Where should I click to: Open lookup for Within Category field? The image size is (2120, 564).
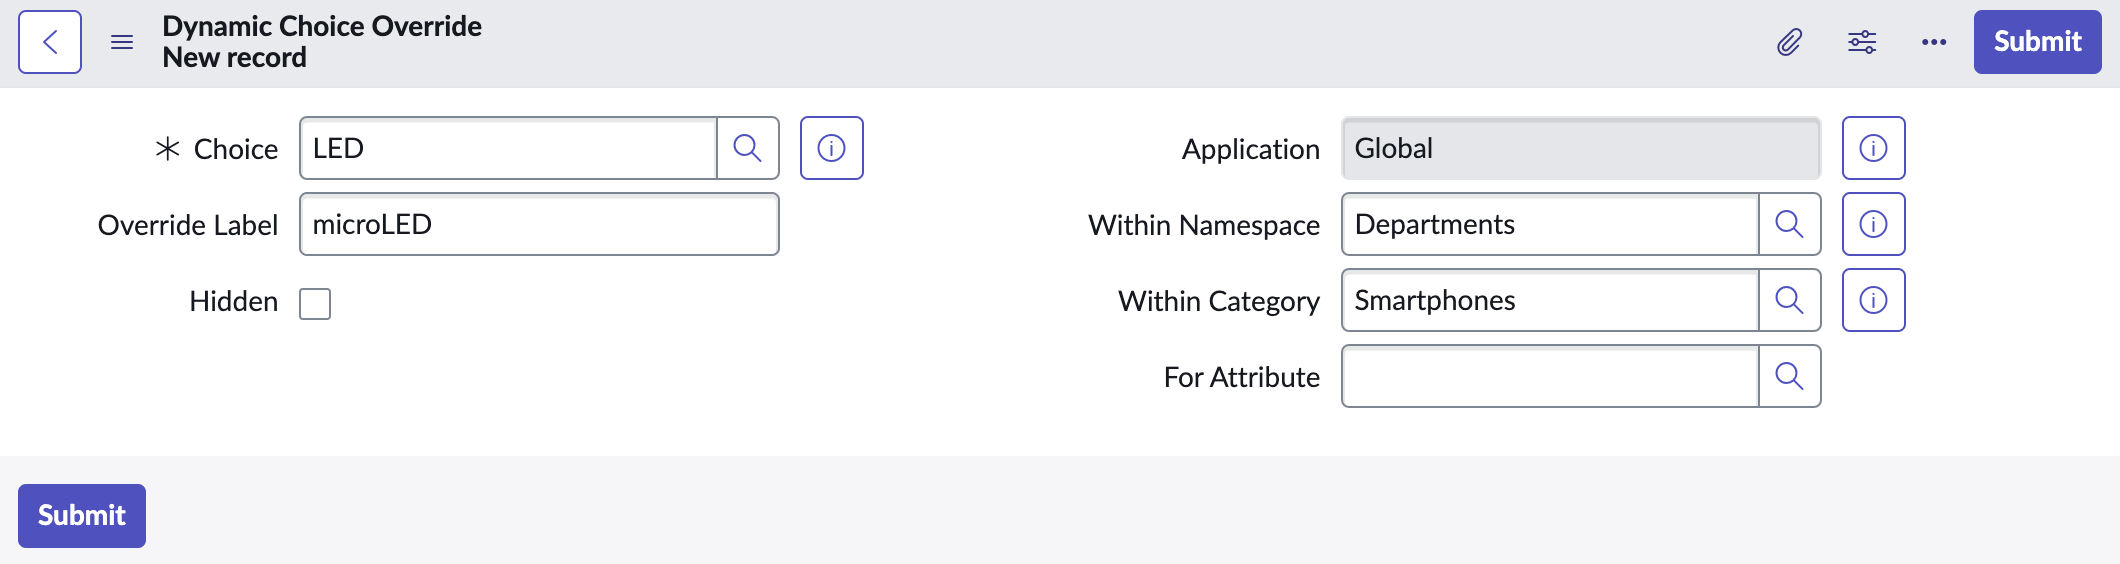1790,300
